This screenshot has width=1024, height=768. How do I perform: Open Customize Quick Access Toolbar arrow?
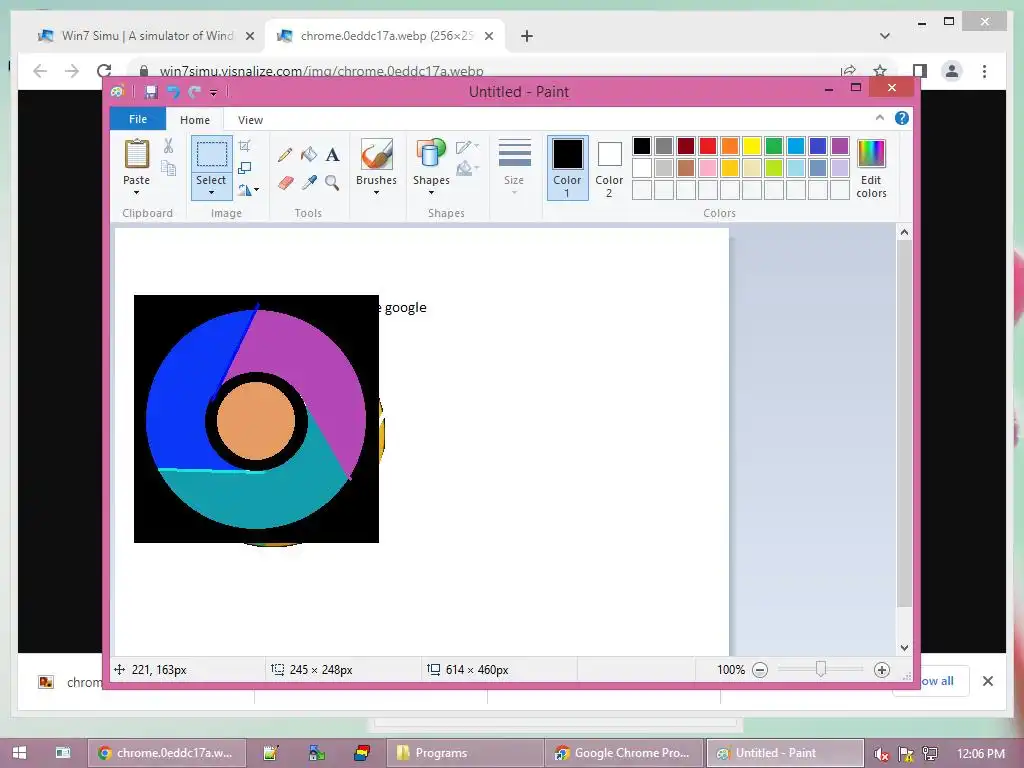pyautogui.click(x=214, y=93)
